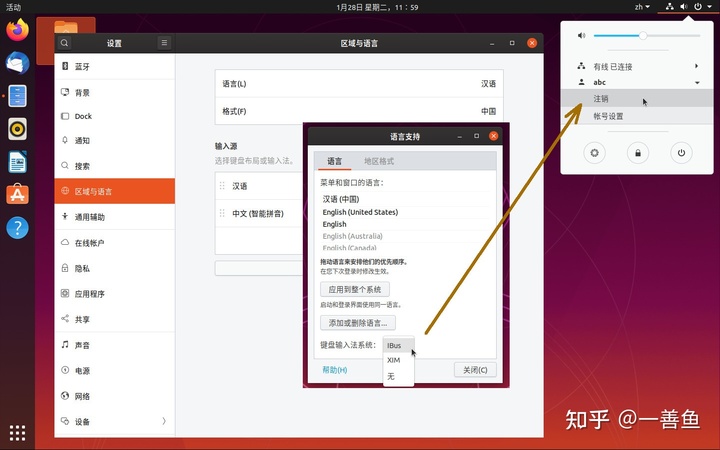Open 帐号设置 account settings
The height and width of the screenshot is (450, 720).
pos(637,116)
